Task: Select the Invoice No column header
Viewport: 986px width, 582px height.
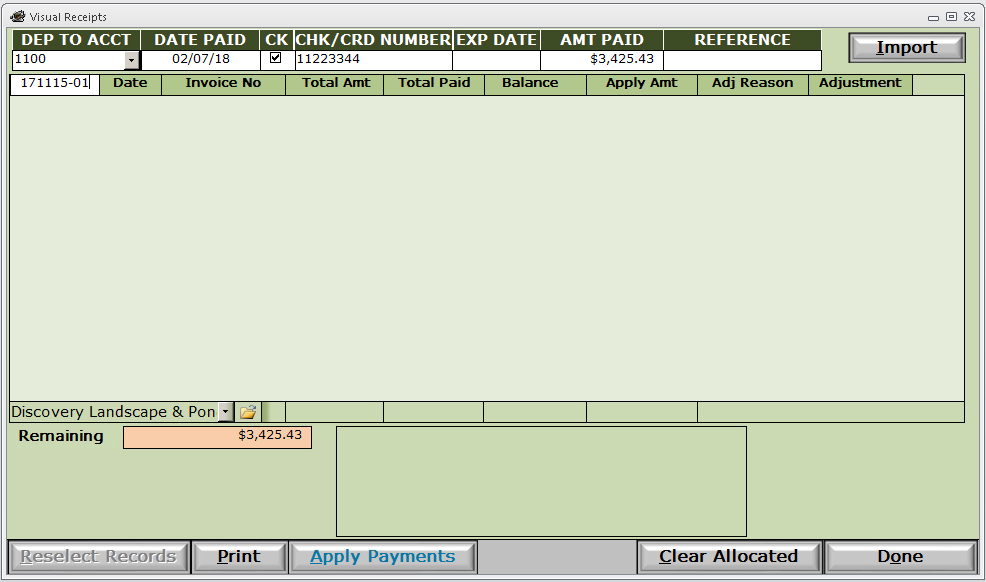Action: coord(223,84)
